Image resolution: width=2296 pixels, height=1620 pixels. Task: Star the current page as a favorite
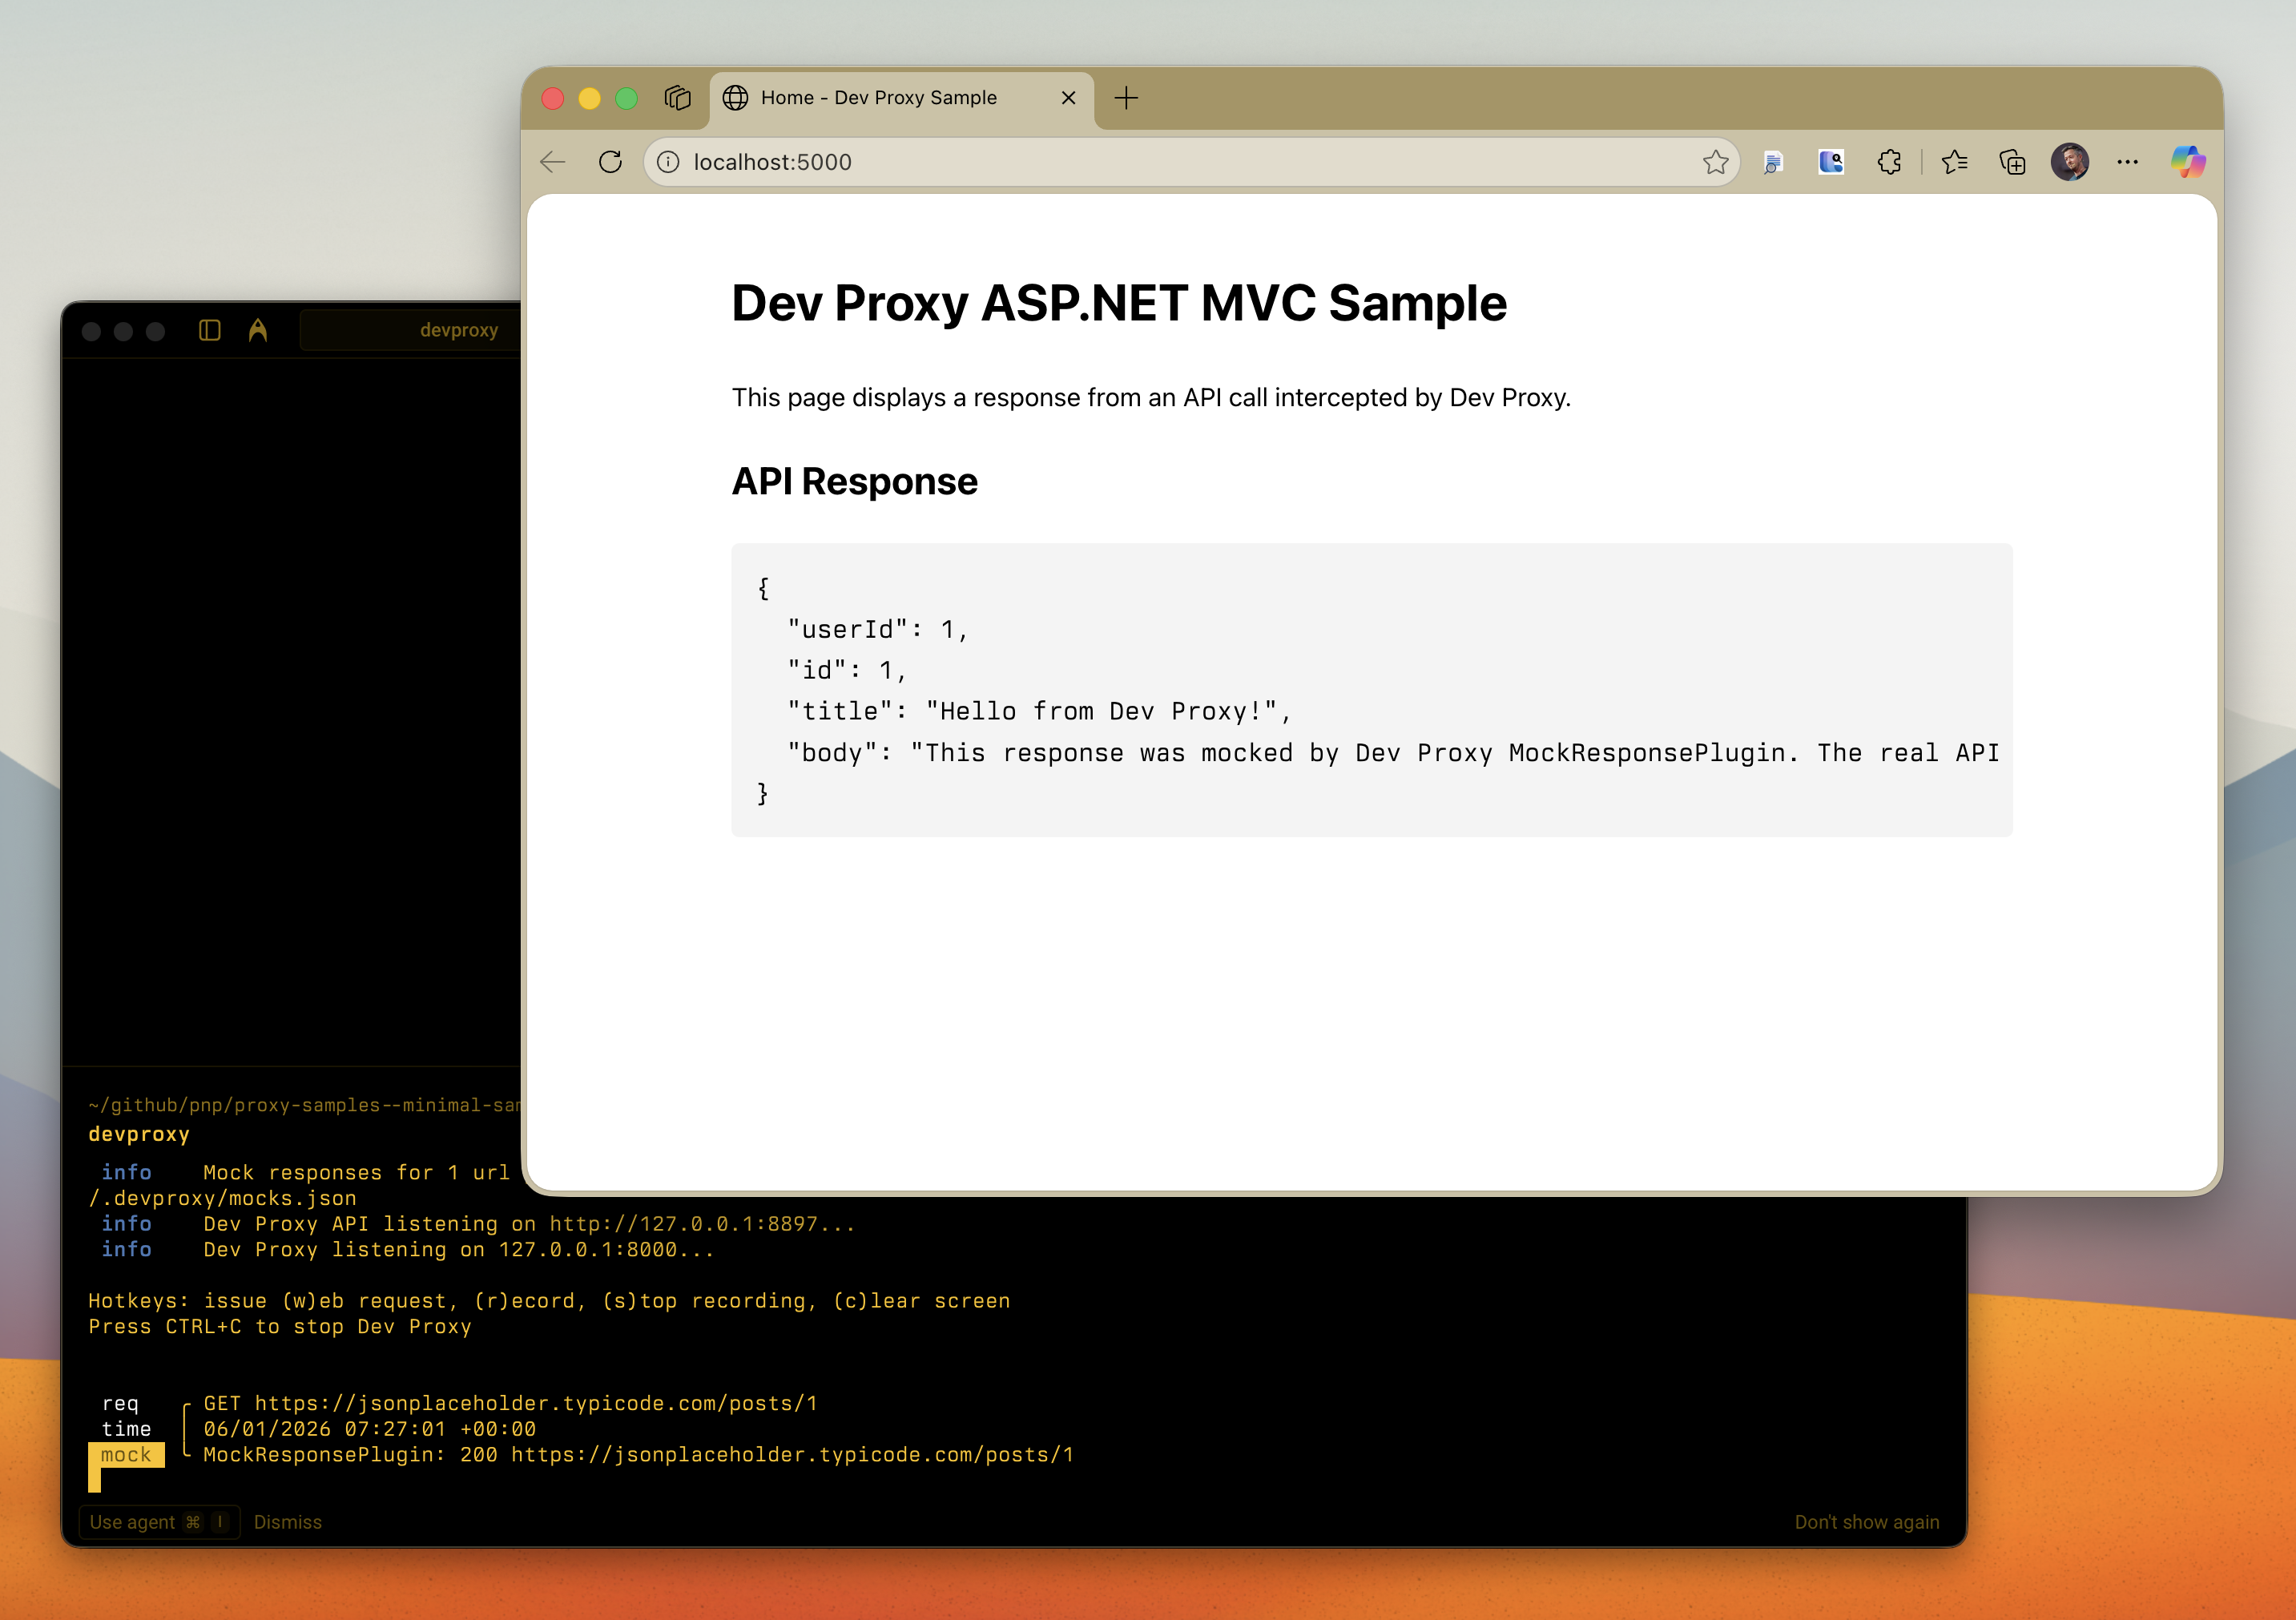point(1716,162)
